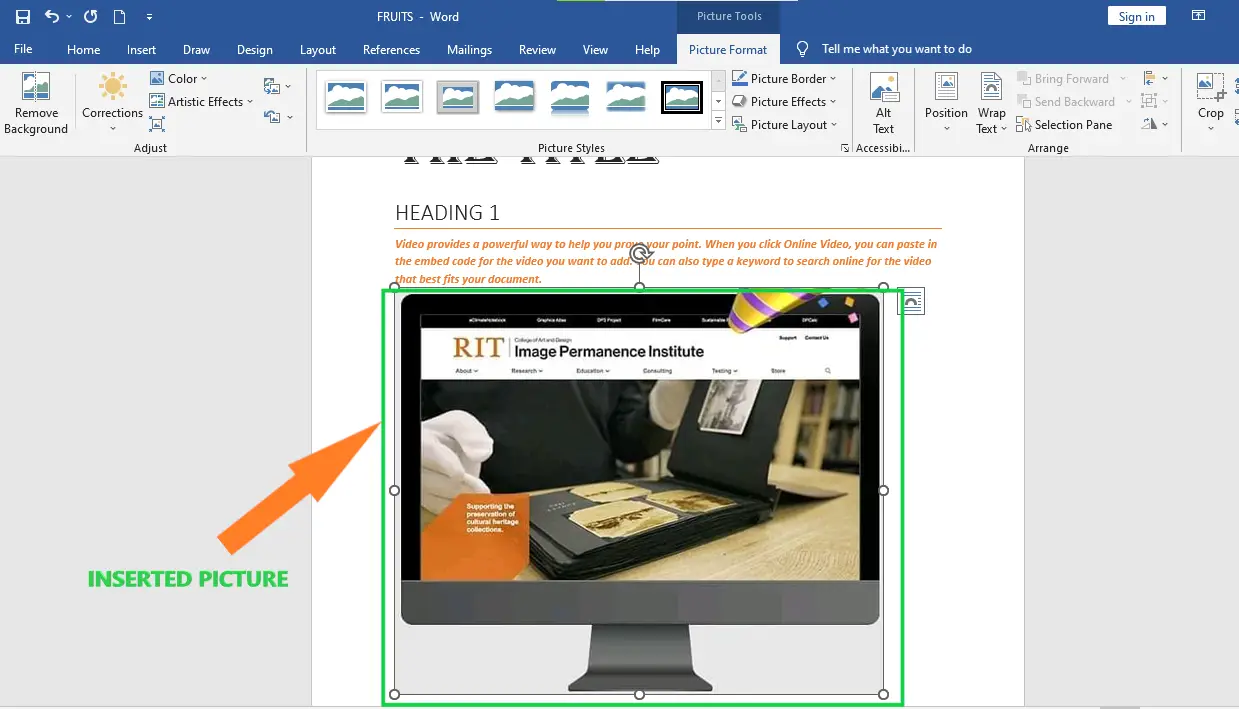Click the Wrap Text icon
1239x709 pixels.
tap(990, 103)
